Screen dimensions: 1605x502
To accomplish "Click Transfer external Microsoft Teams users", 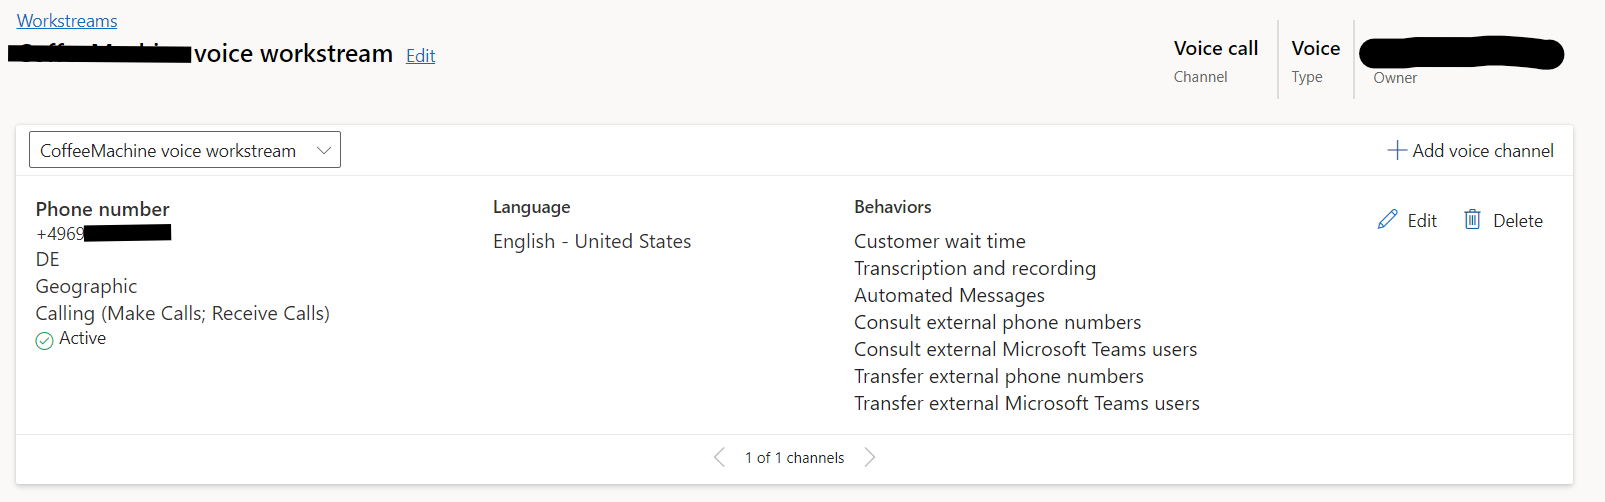I will pos(1027,403).
